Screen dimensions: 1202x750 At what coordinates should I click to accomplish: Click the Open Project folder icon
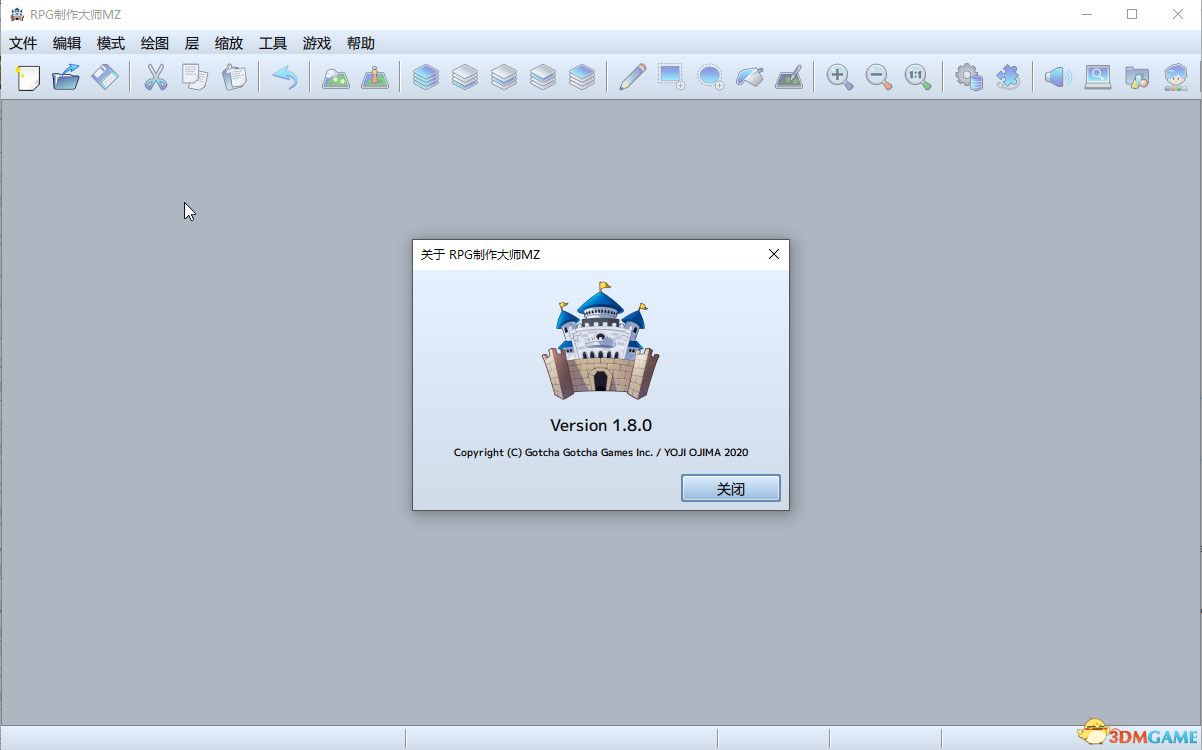pos(66,77)
